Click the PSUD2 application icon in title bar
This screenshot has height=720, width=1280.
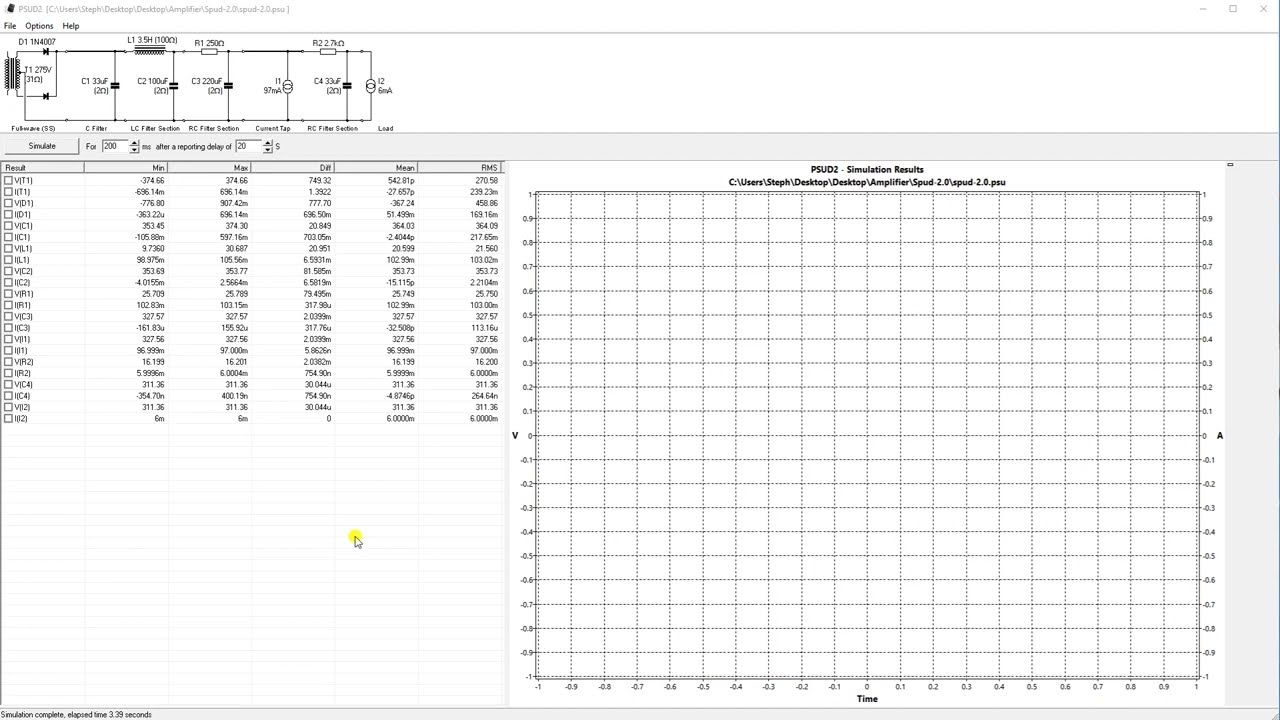pos(9,8)
